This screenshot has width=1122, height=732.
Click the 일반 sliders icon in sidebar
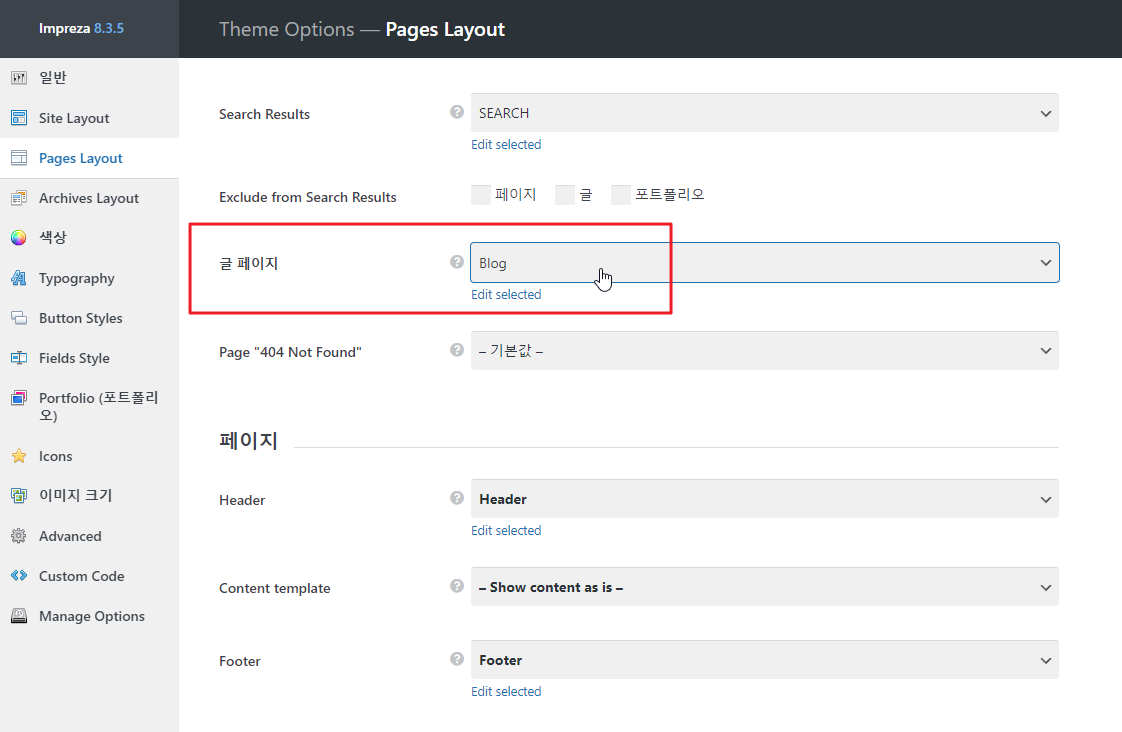point(19,77)
